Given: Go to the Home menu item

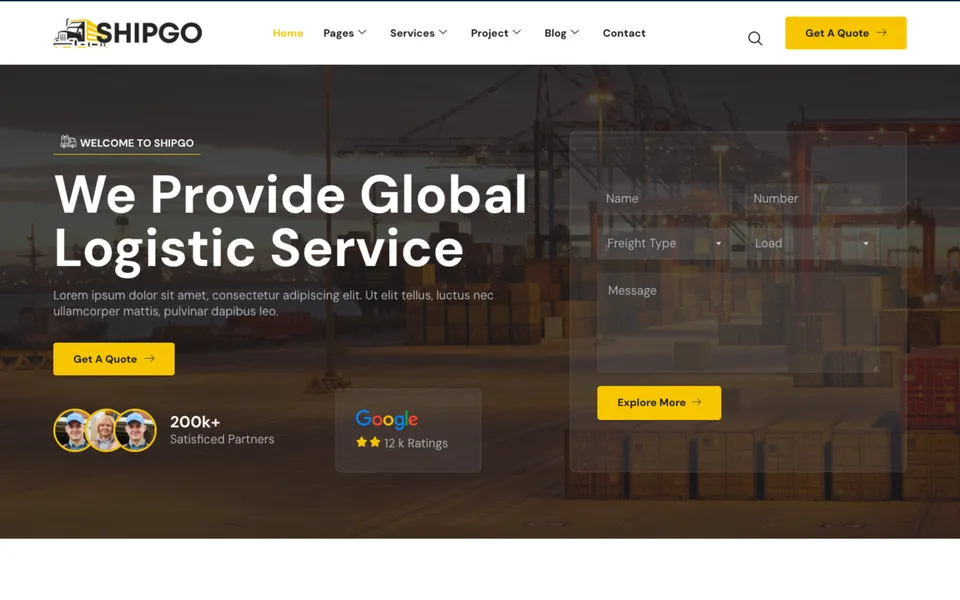Looking at the screenshot, I should pos(288,33).
